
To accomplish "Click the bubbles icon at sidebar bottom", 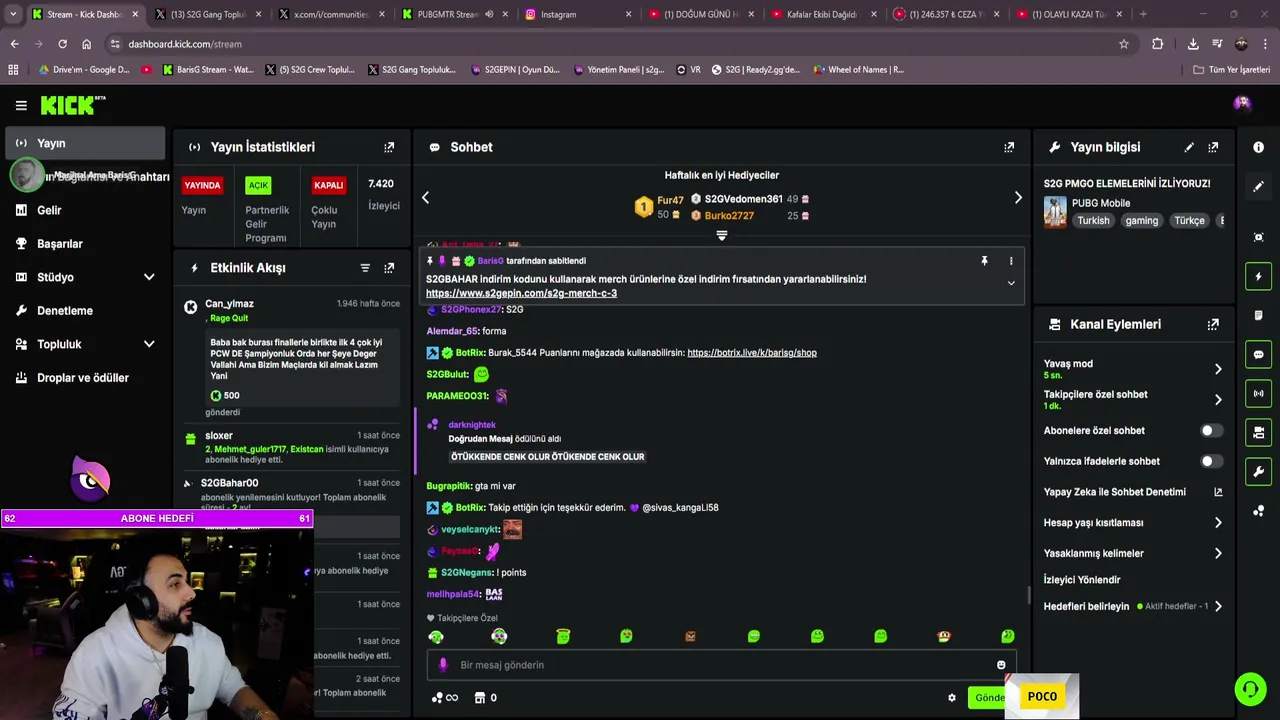I will tap(1258, 511).
